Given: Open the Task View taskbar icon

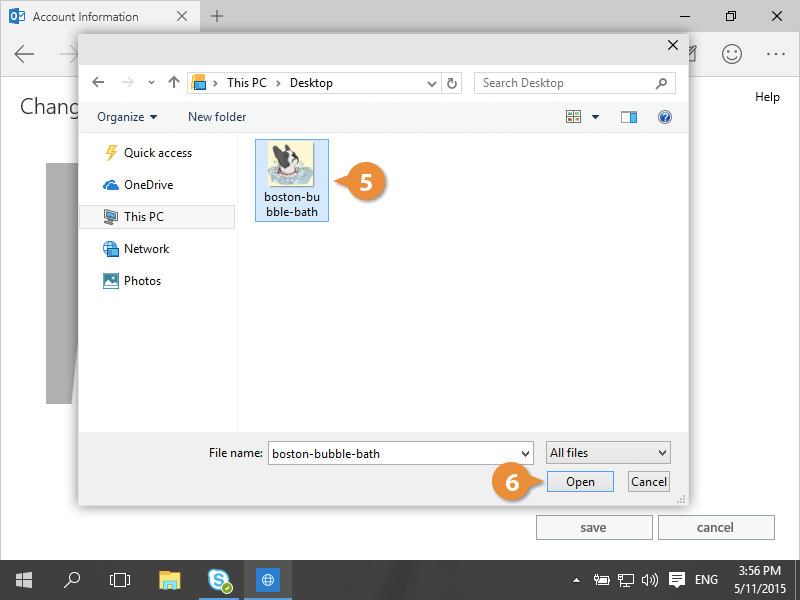Looking at the screenshot, I should [x=120, y=579].
